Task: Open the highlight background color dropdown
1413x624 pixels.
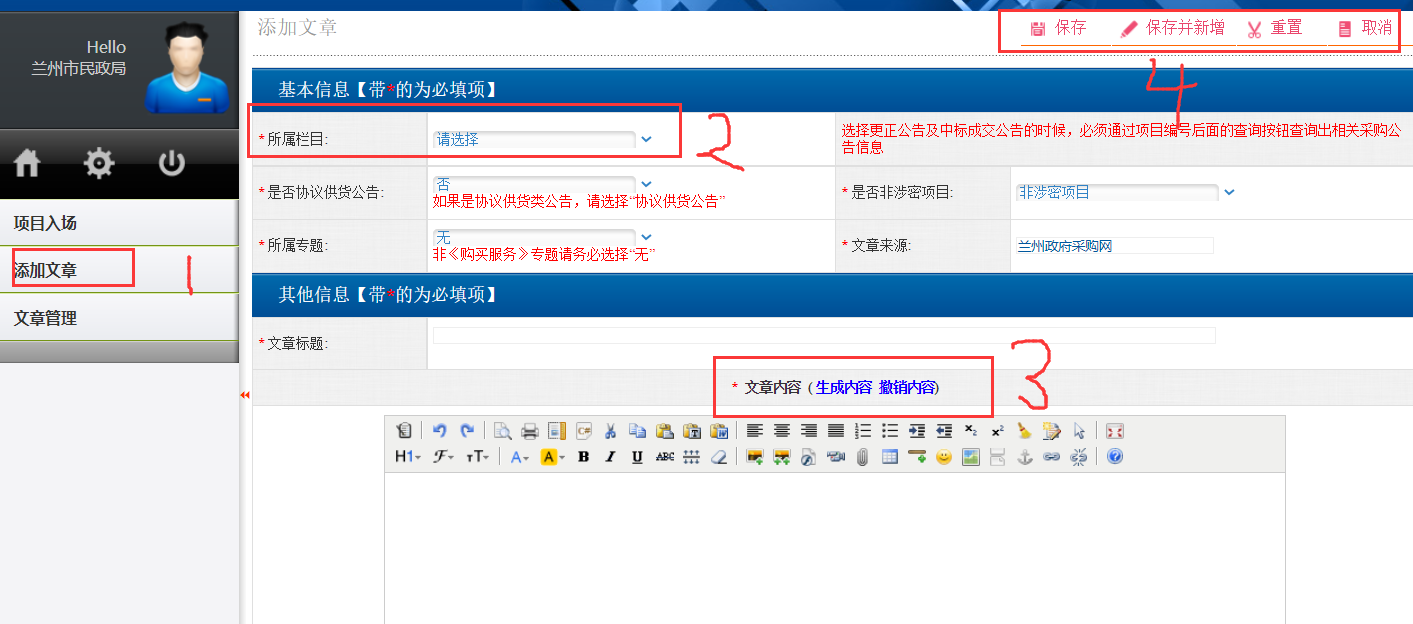Action: pos(552,457)
